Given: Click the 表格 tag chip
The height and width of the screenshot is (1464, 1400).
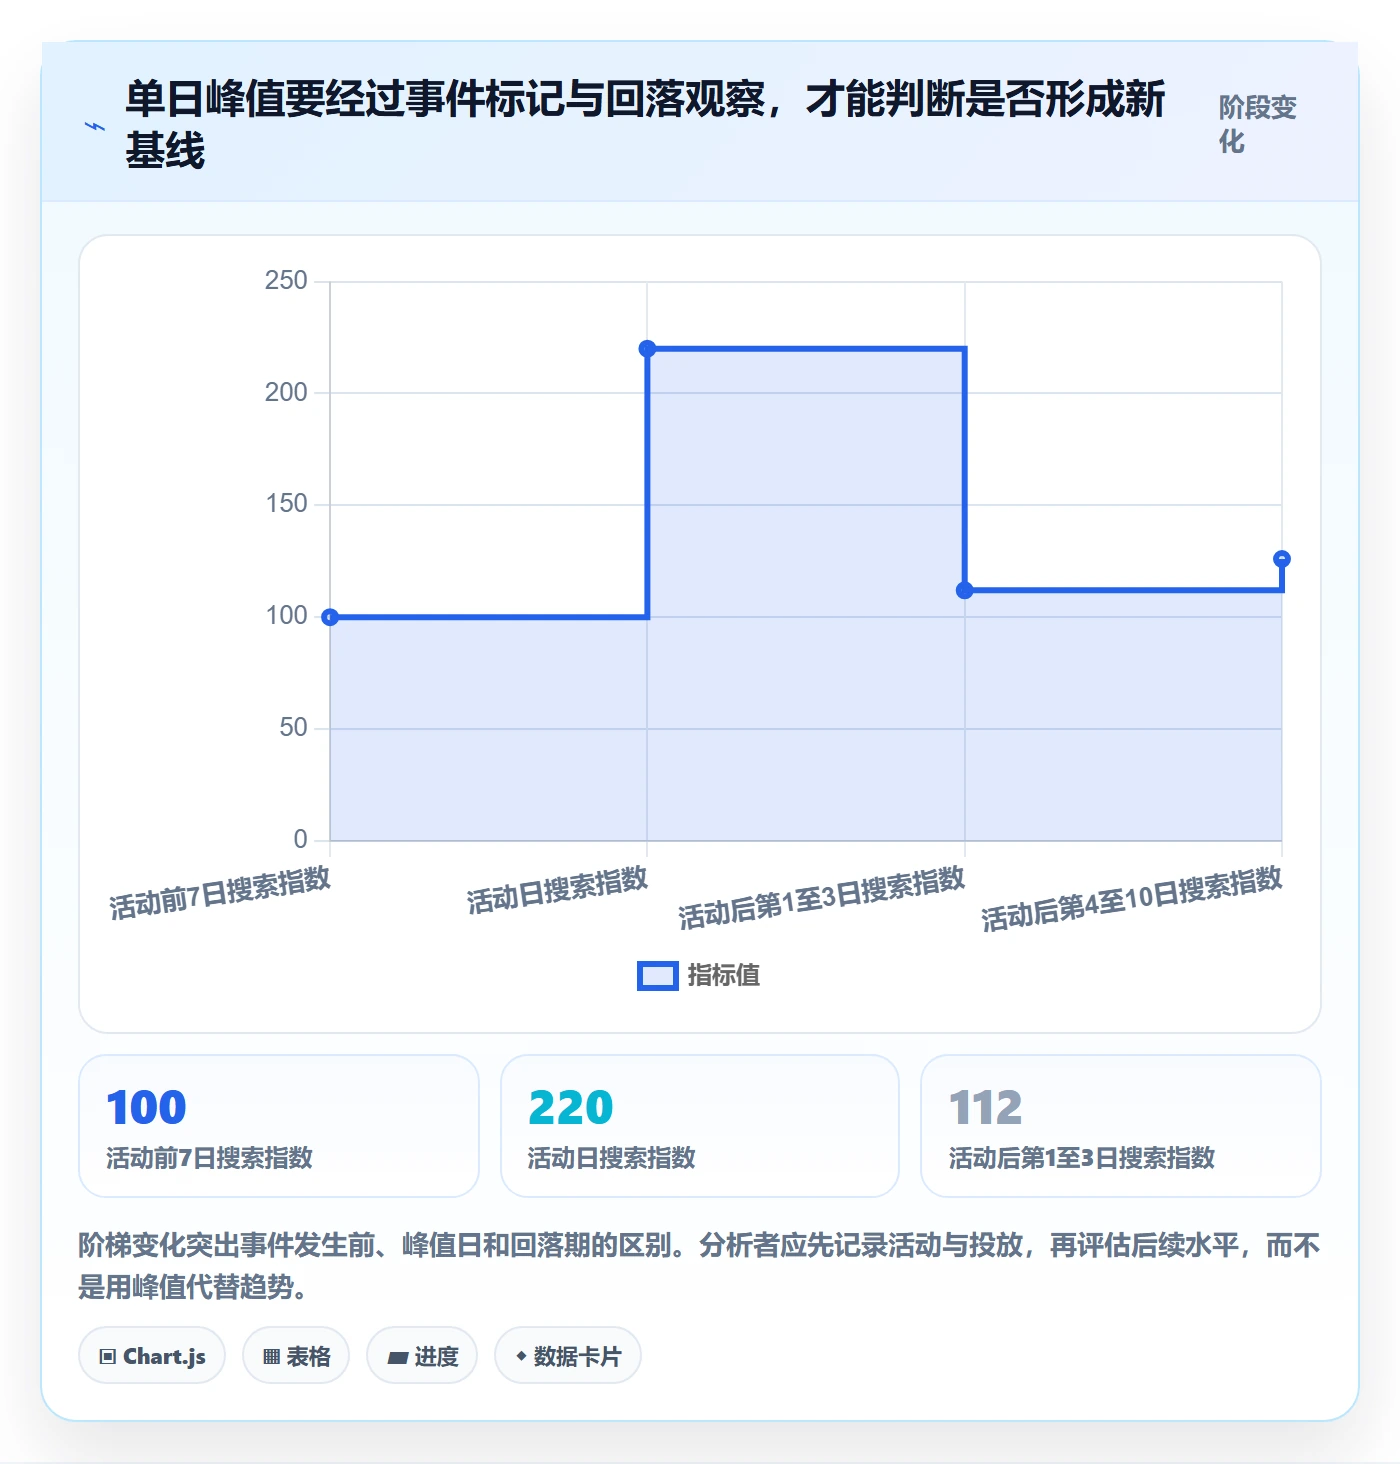Looking at the screenshot, I should point(296,1356).
